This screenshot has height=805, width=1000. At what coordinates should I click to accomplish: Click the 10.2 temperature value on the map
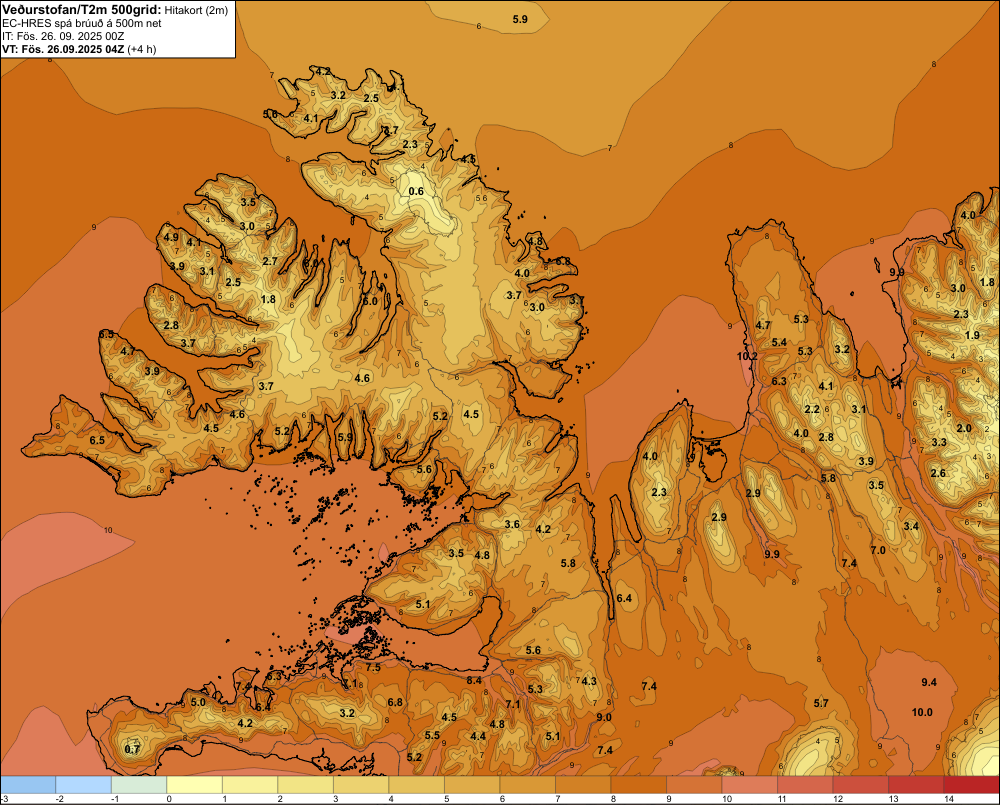coord(747,356)
